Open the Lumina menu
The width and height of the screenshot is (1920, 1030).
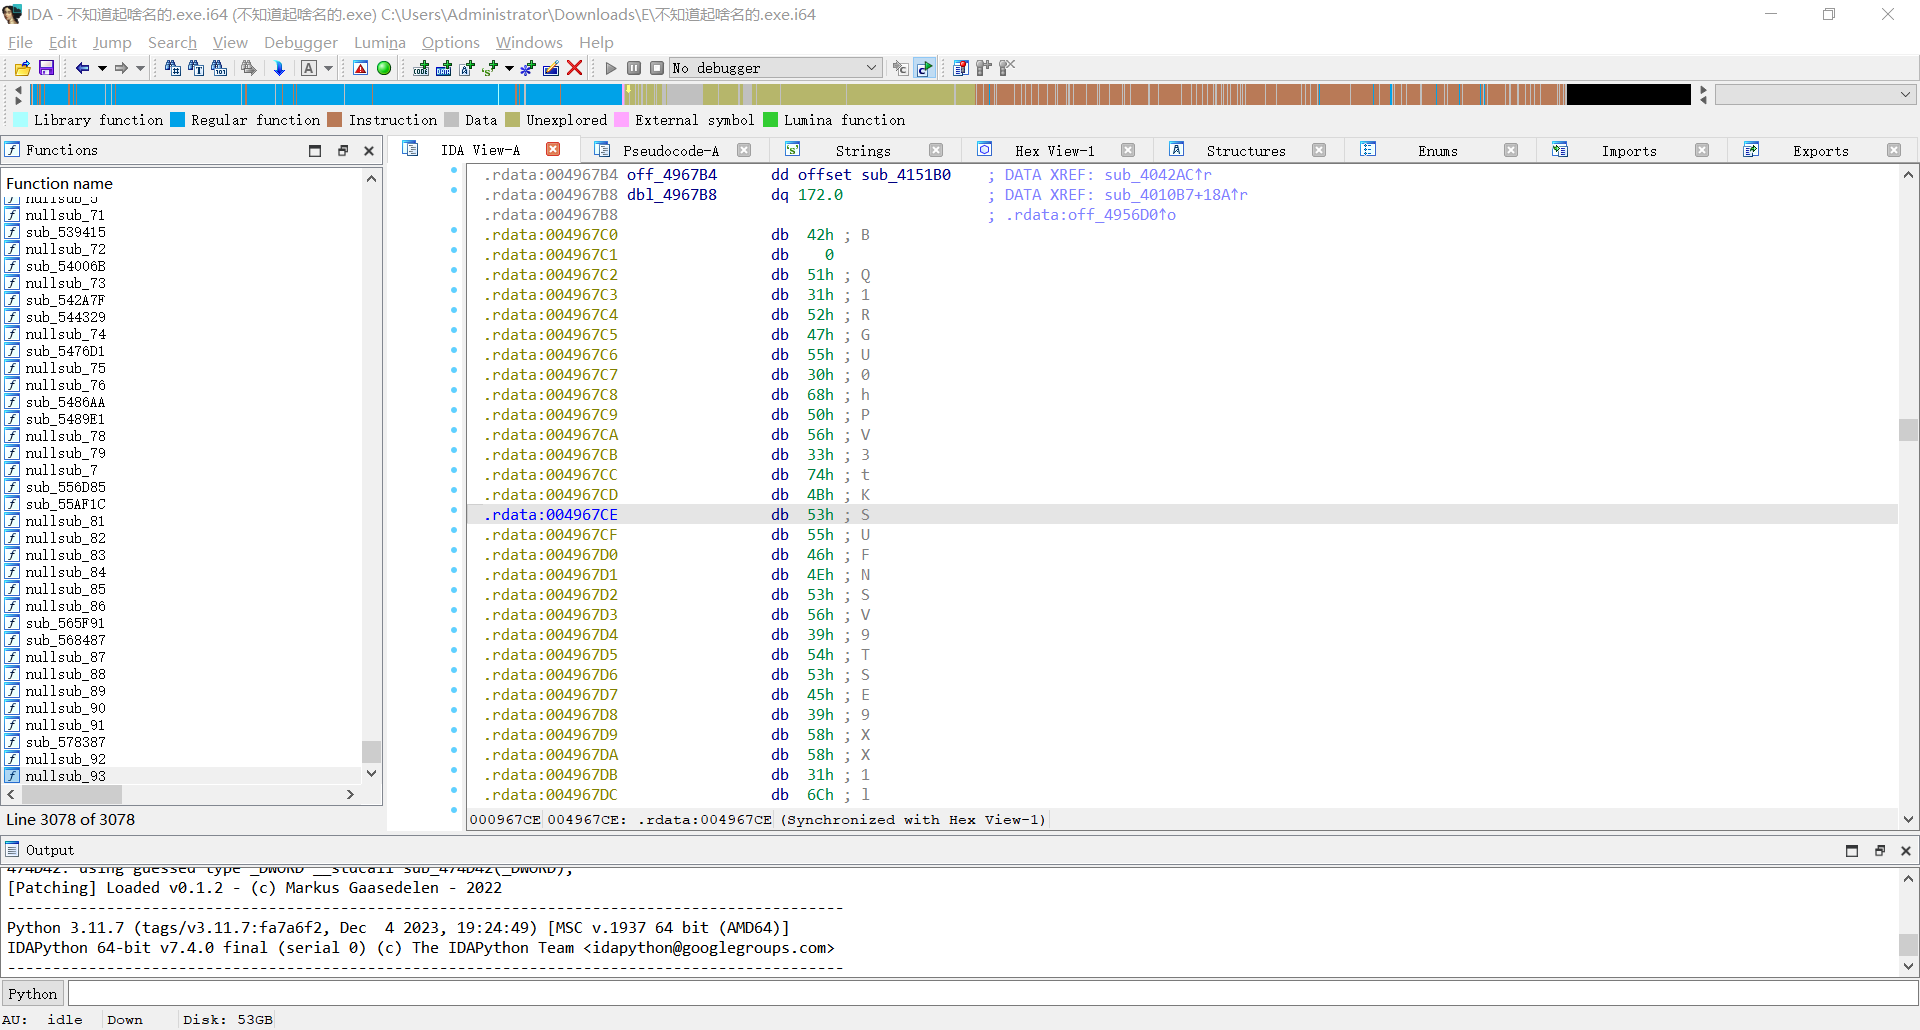380,42
